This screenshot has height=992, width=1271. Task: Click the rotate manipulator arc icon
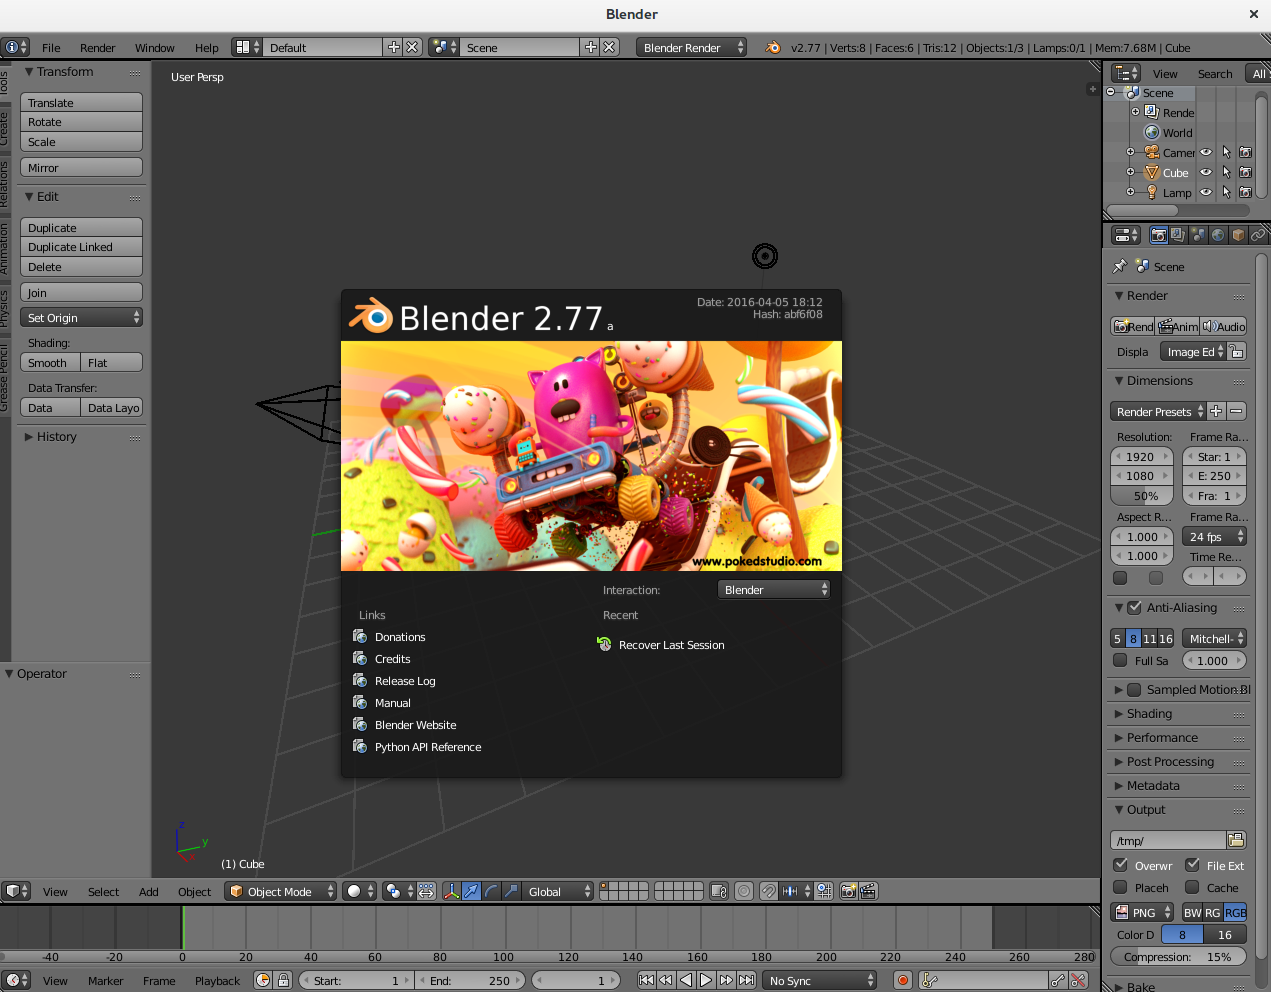(491, 891)
